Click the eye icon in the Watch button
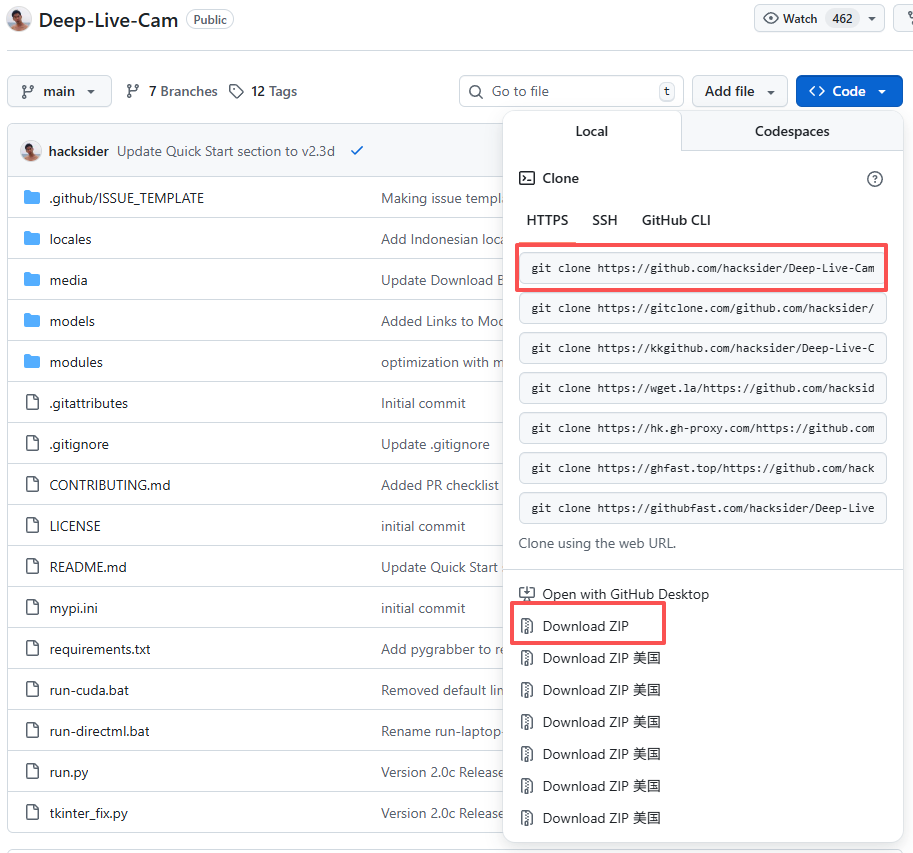This screenshot has height=853, width=913. 770,19
